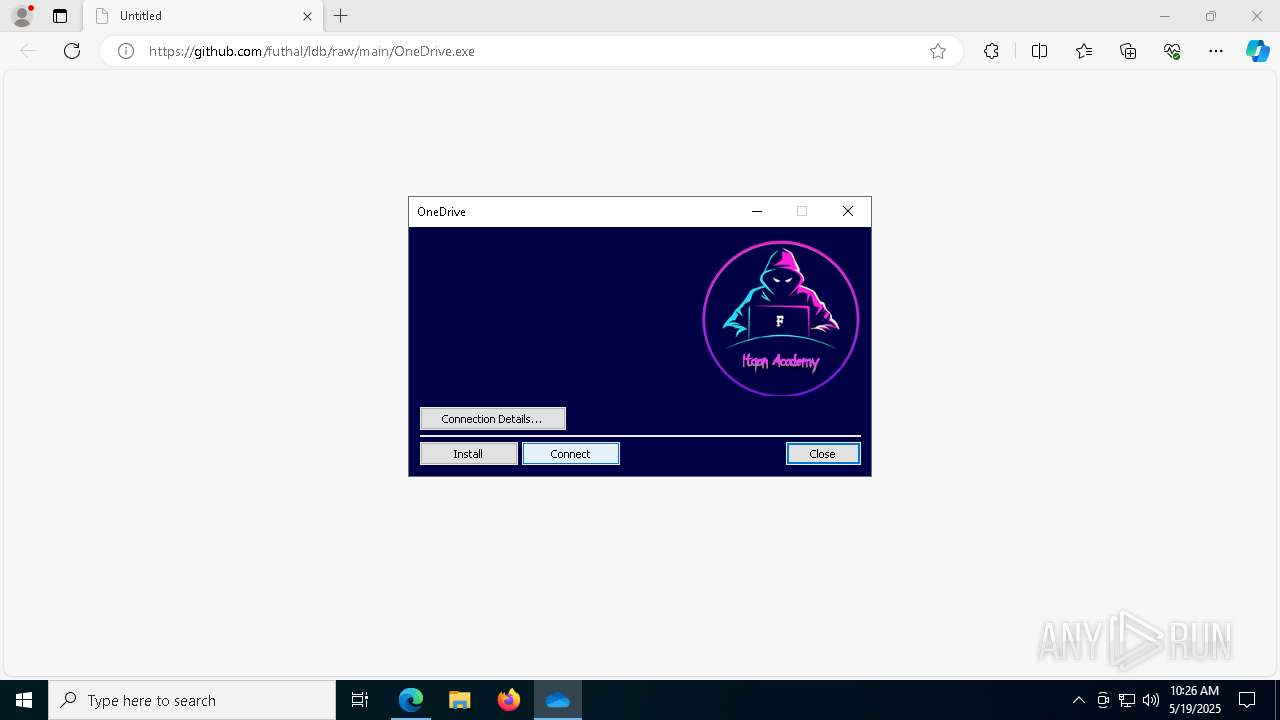
Task: Open the Windows Start menu
Action: (24, 700)
